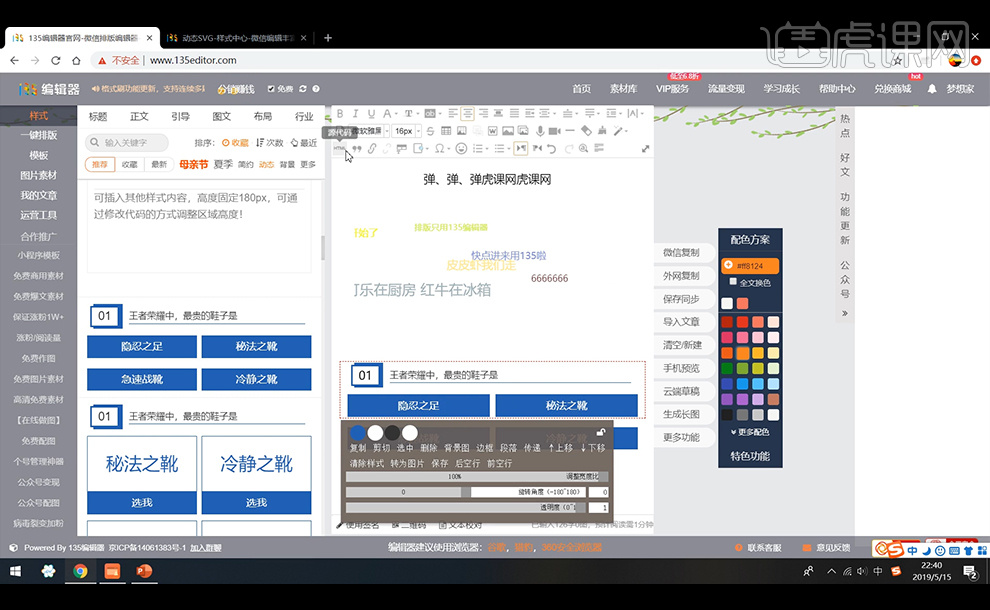Click the browser address bar URL
This screenshot has width=990, height=610.
tap(193, 60)
